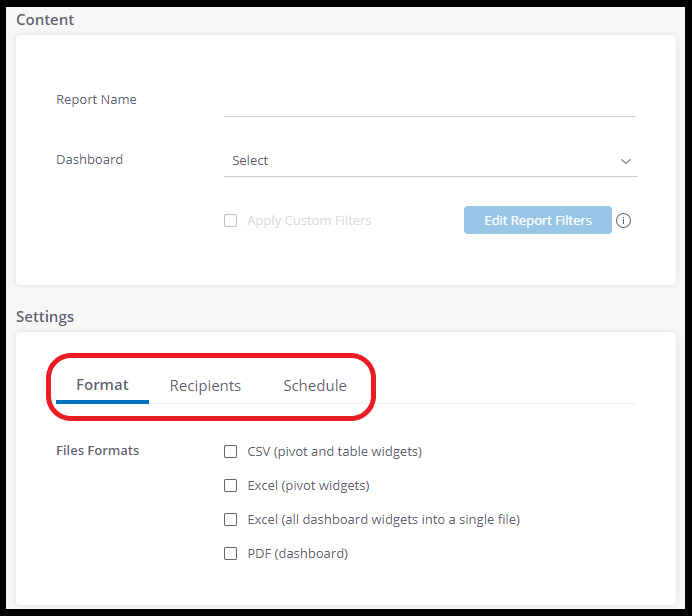Switch to the Recipients tab
The image size is (692, 616).
tap(205, 386)
